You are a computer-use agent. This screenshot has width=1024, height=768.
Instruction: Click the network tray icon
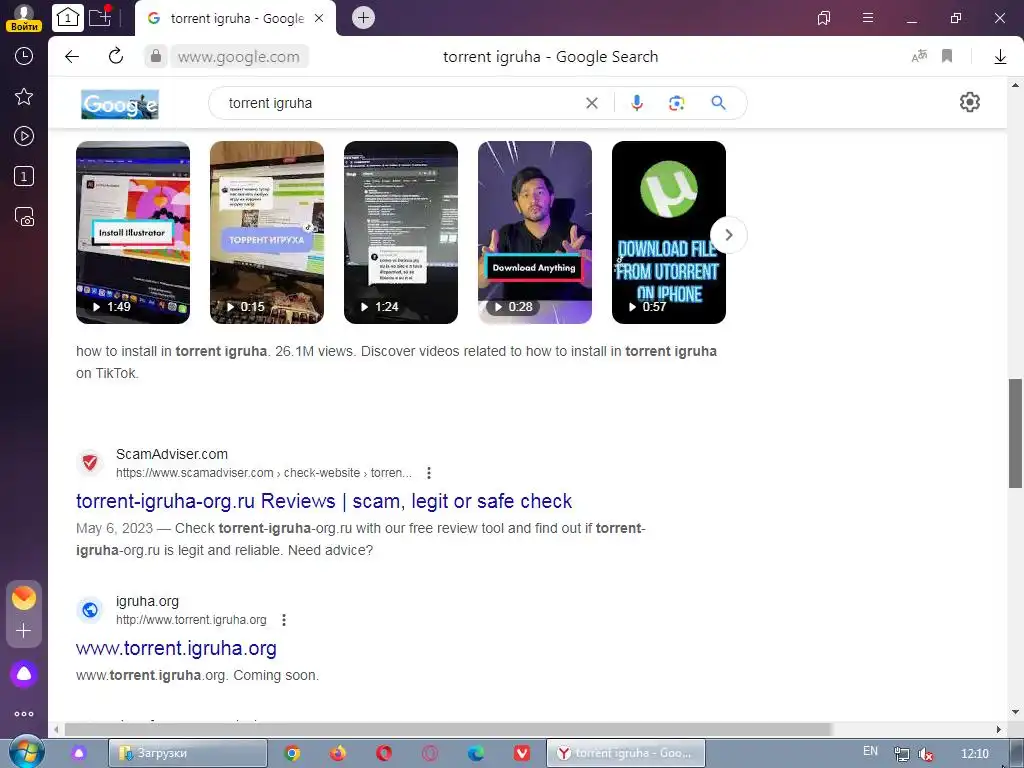click(901, 754)
